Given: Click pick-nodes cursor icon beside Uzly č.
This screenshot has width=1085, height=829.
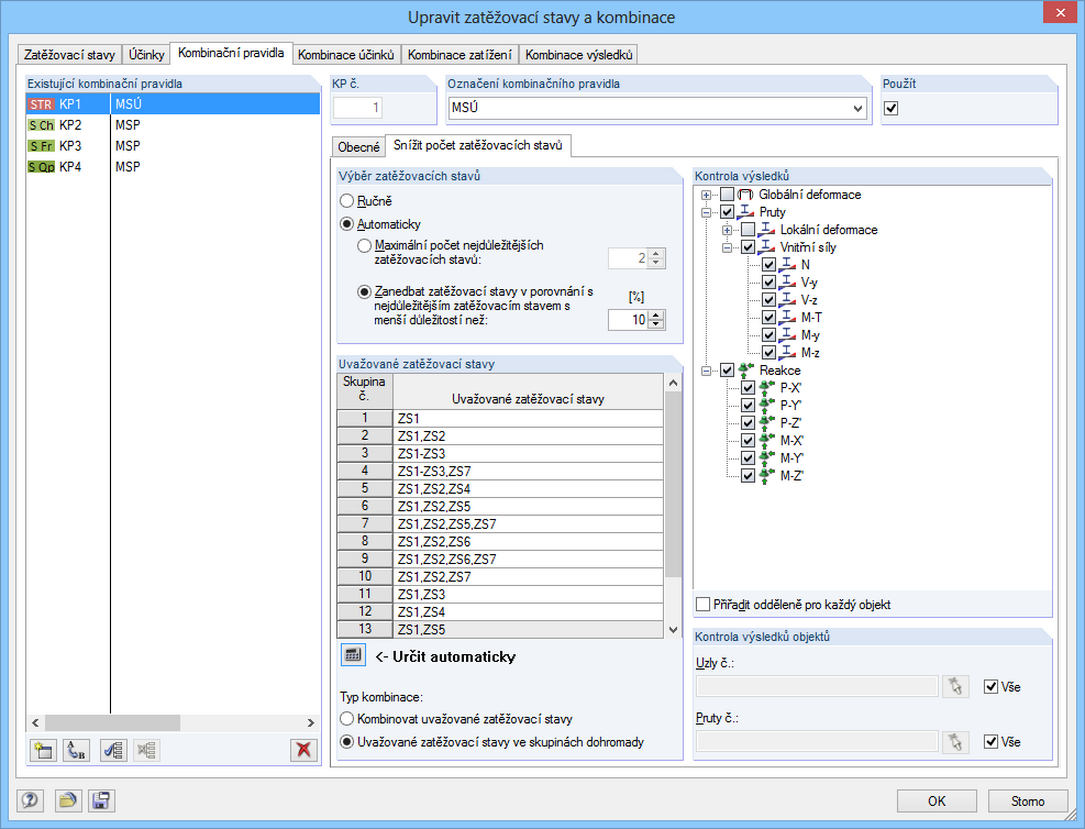Looking at the screenshot, I should tap(956, 686).
